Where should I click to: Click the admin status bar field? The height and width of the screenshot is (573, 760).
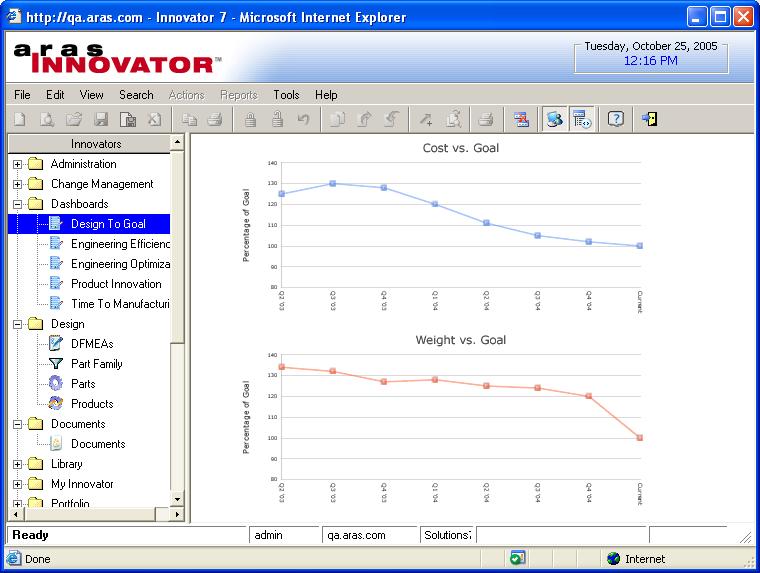coord(284,535)
